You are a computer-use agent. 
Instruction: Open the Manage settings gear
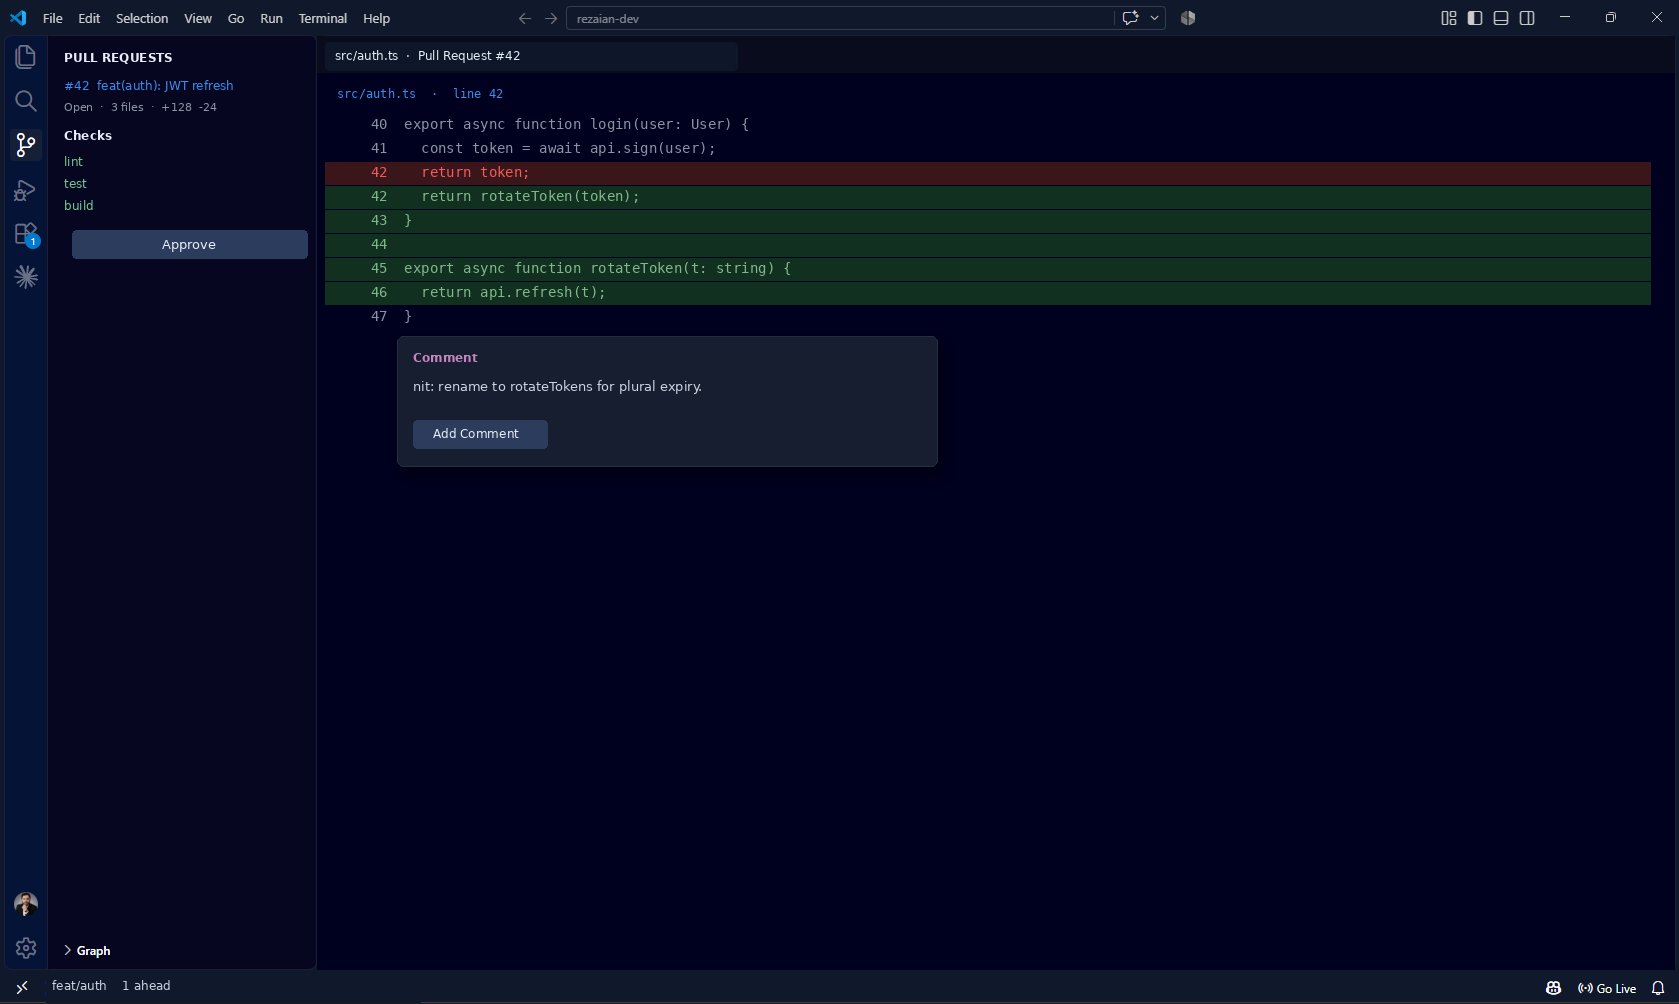26,948
